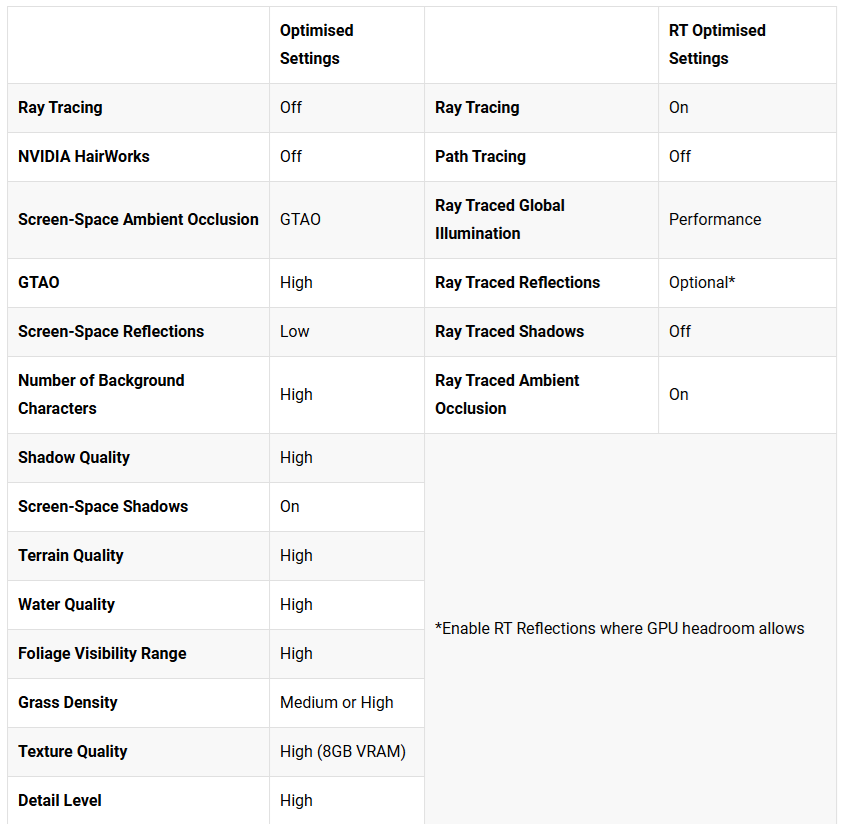The width and height of the screenshot is (845, 824).
Task: Click the "Performance" value
Action: coord(715,219)
